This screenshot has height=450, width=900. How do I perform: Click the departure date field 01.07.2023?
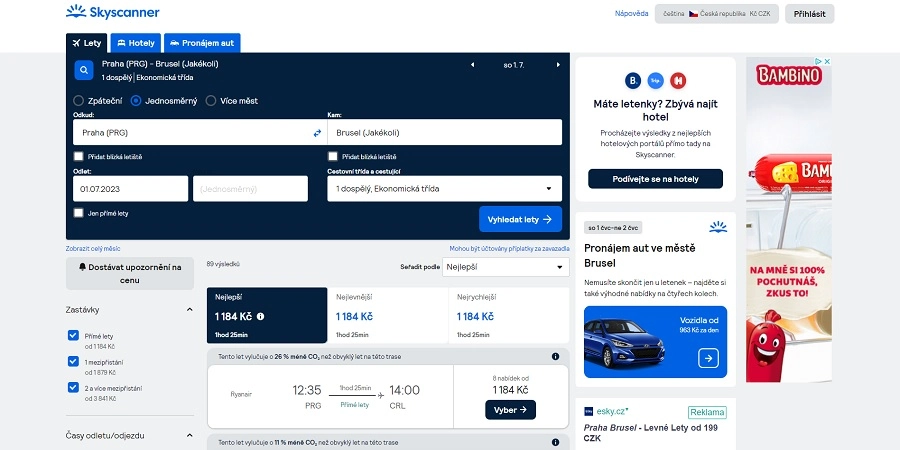point(130,189)
